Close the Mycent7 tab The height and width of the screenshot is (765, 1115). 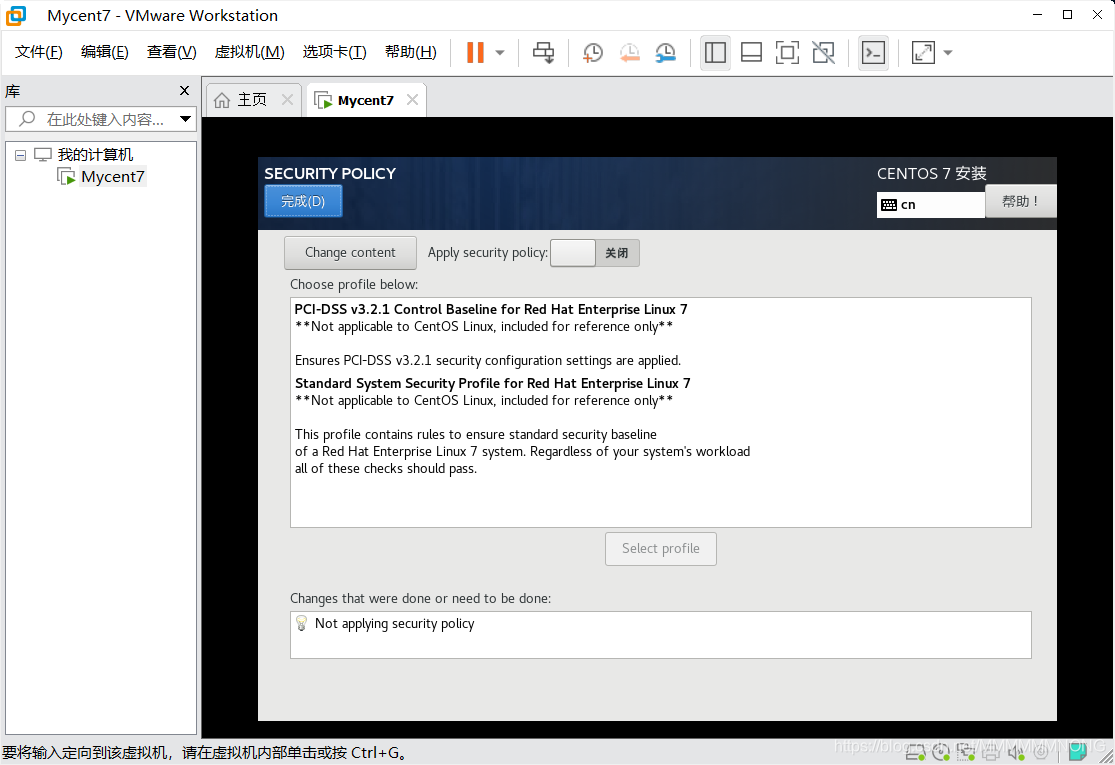click(x=412, y=100)
